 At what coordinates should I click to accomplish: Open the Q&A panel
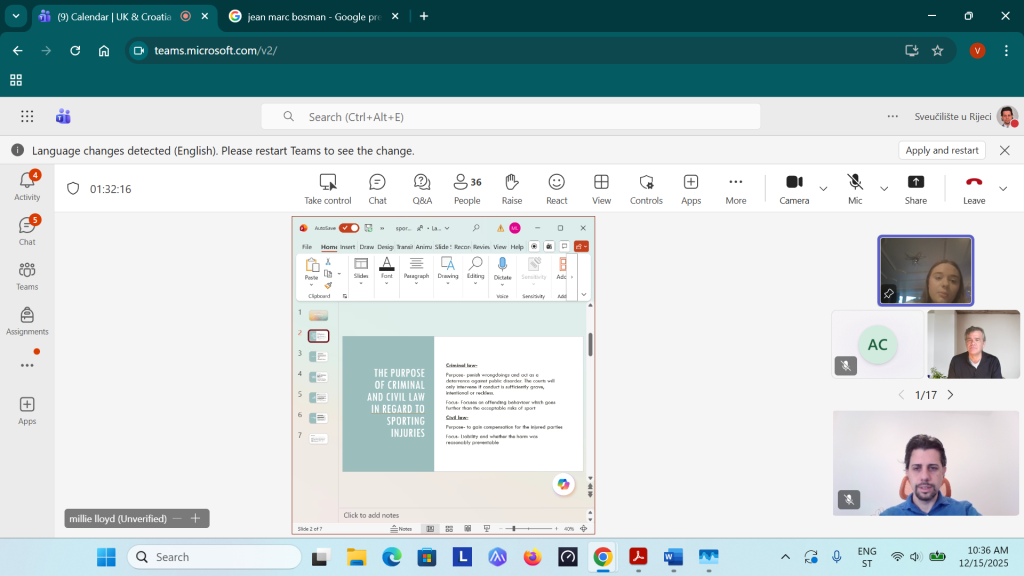(422, 187)
